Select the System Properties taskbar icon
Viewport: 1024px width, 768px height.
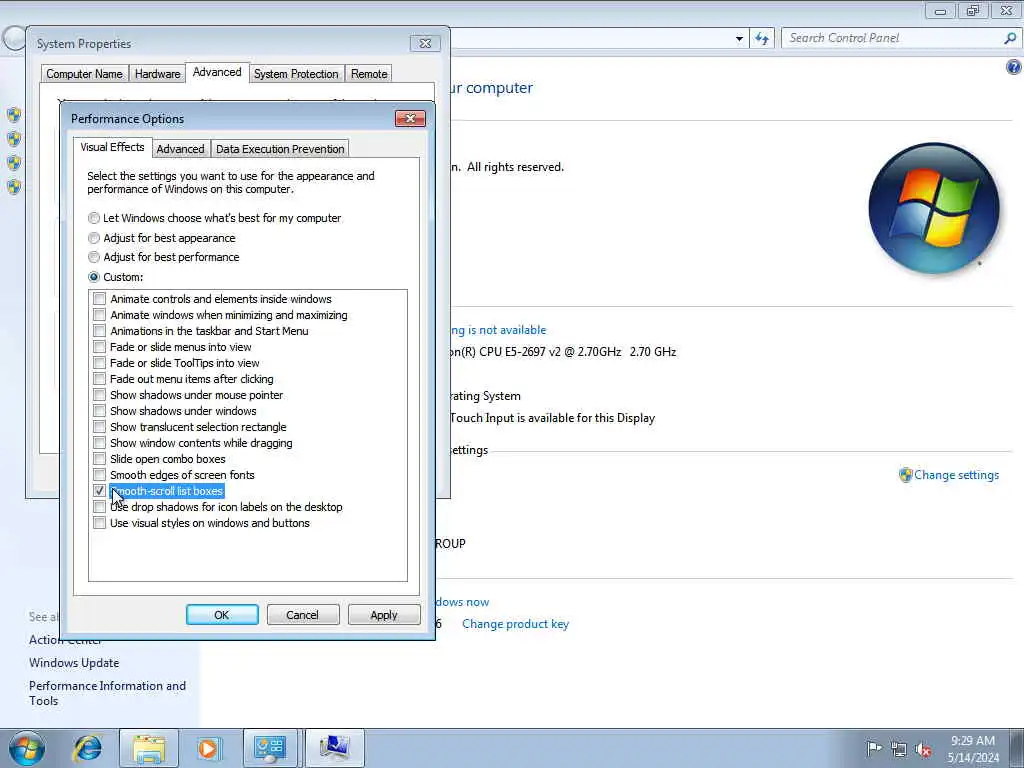(334, 748)
